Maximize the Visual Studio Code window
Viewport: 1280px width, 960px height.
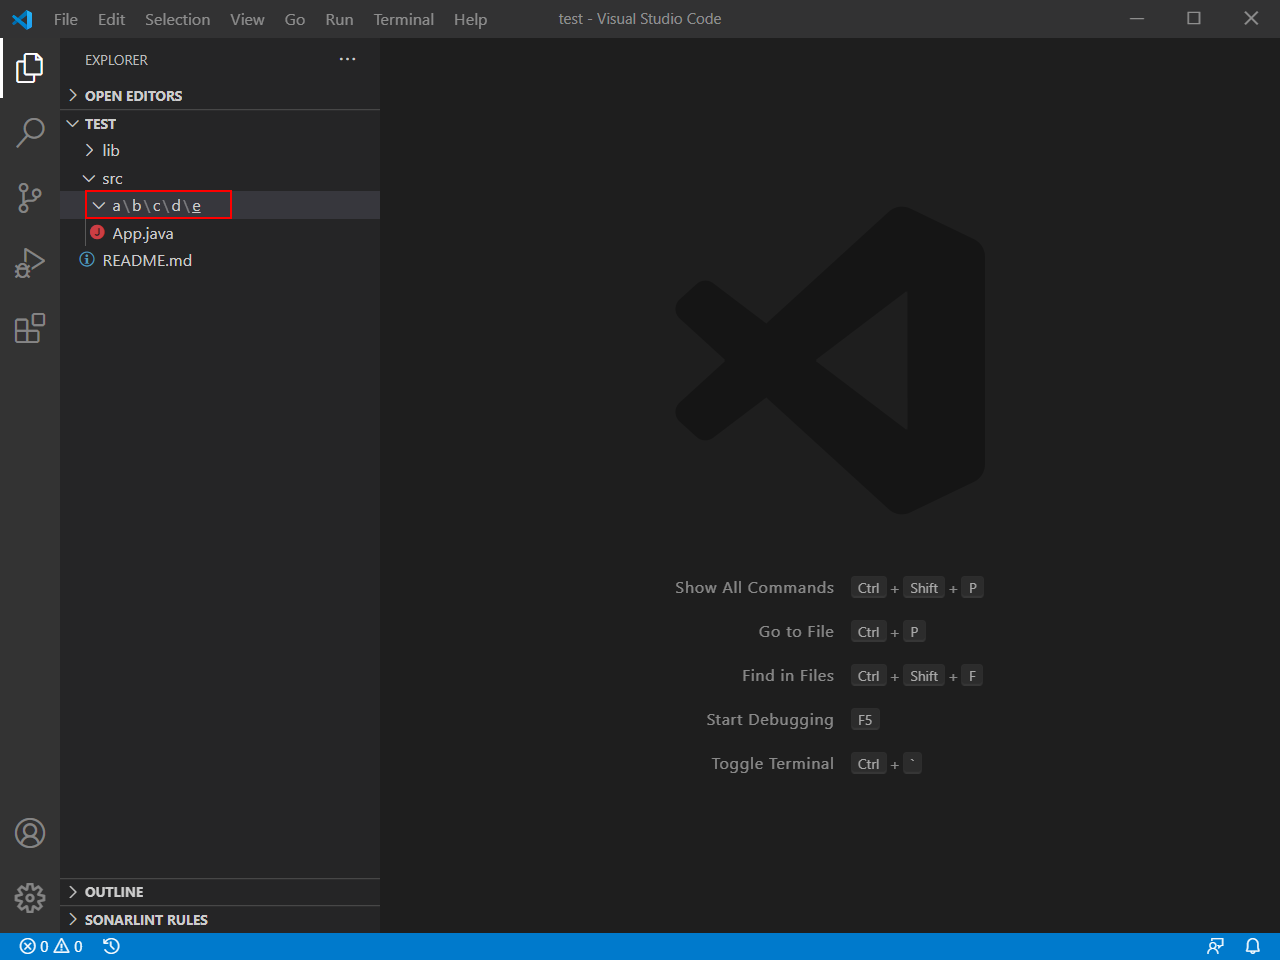(x=1194, y=19)
